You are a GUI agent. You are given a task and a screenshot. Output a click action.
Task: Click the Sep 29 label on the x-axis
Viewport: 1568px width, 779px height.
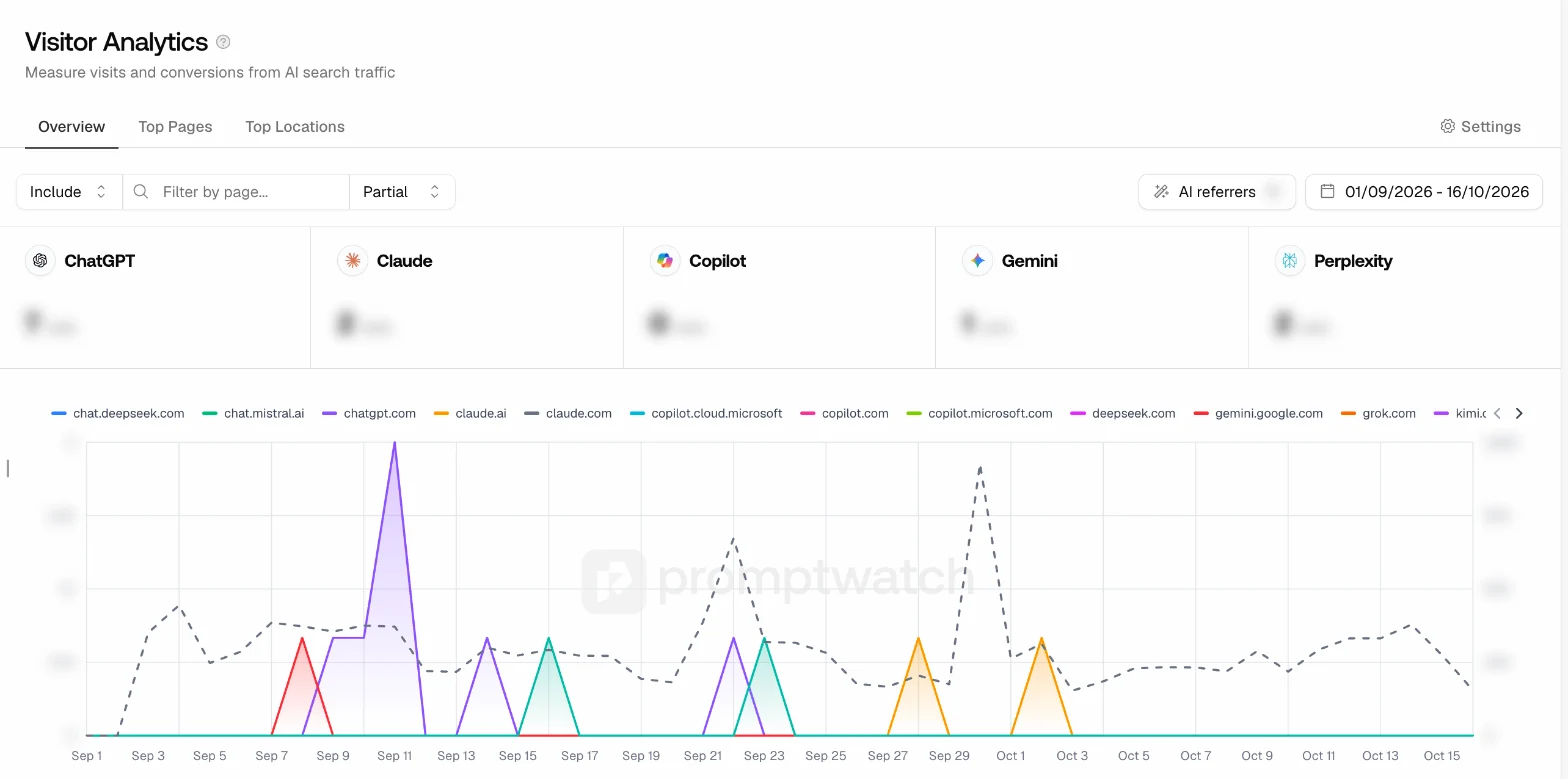pos(949,756)
